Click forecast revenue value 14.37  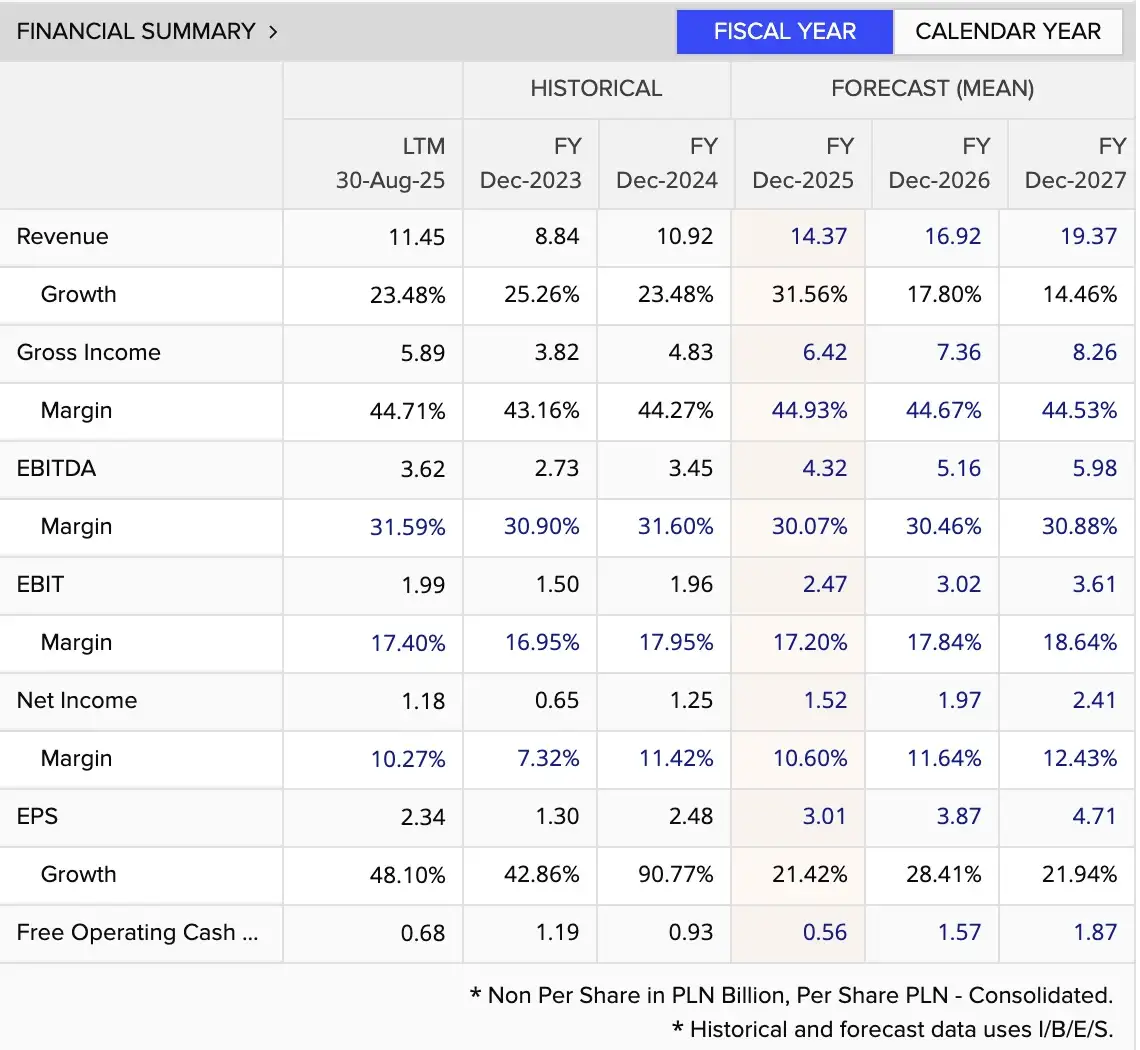pos(819,236)
